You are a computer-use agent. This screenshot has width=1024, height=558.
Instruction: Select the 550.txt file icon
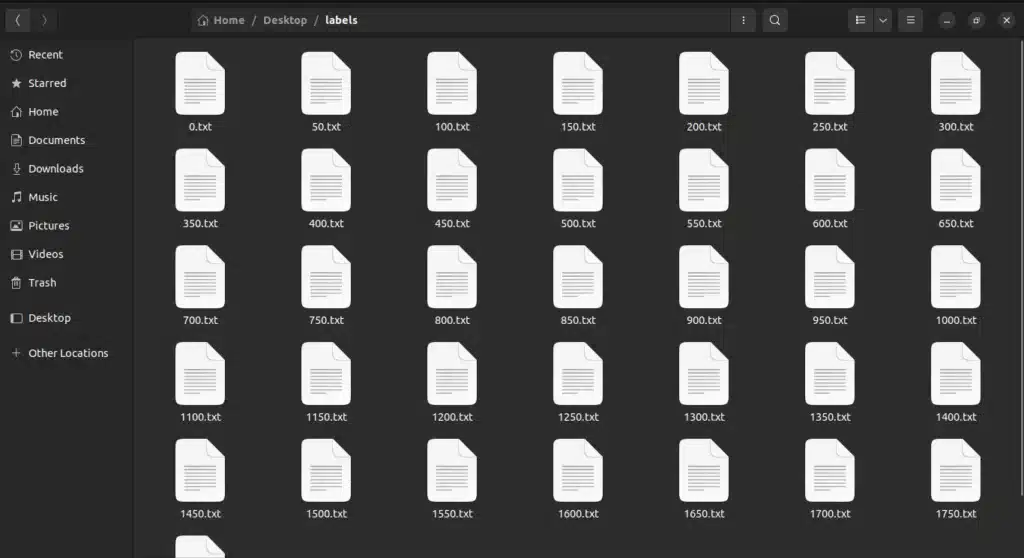(704, 180)
